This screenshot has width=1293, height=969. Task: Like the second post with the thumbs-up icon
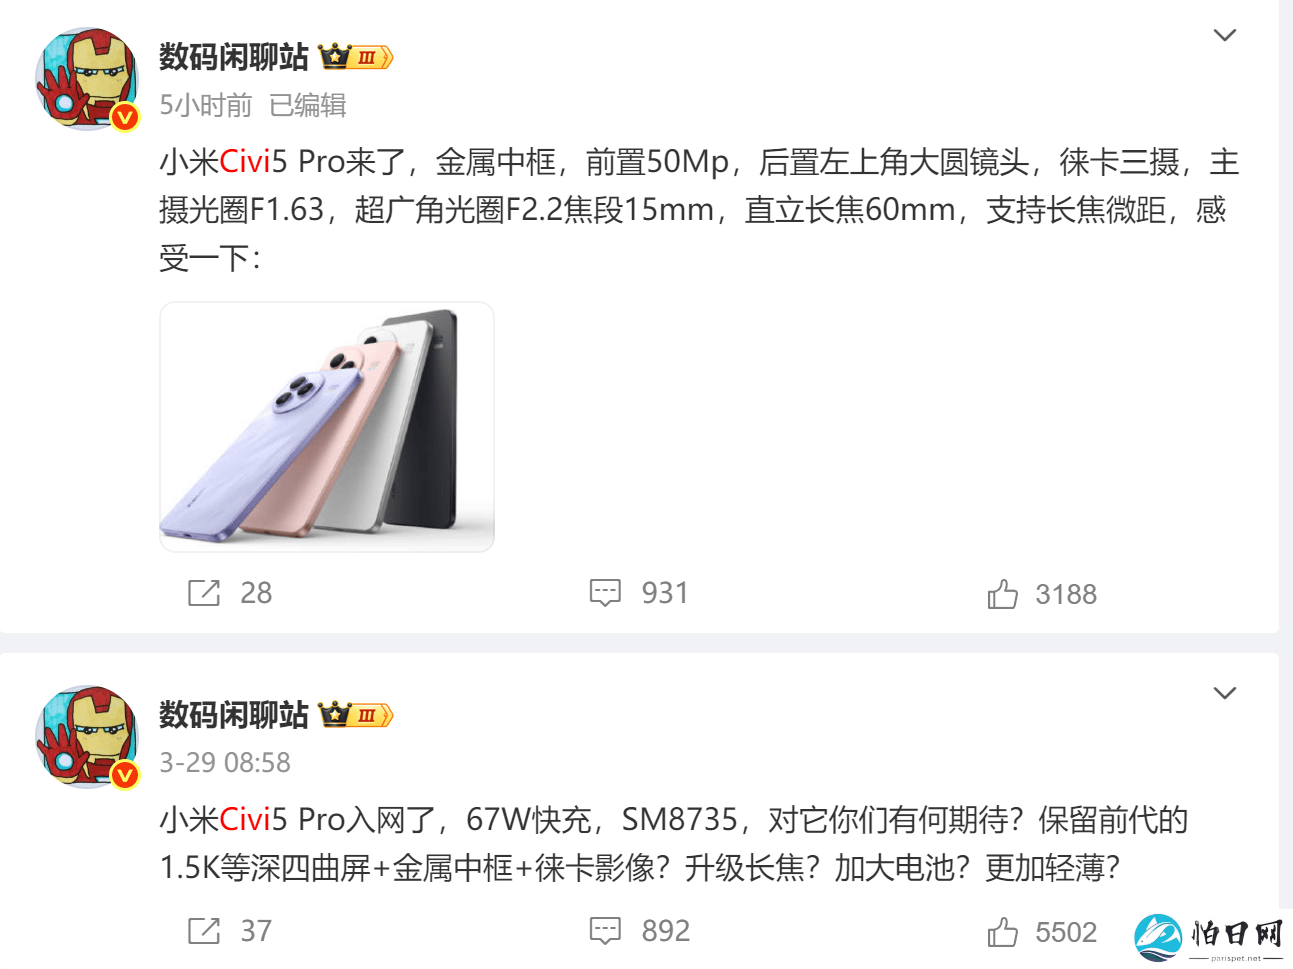tap(1002, 932)
